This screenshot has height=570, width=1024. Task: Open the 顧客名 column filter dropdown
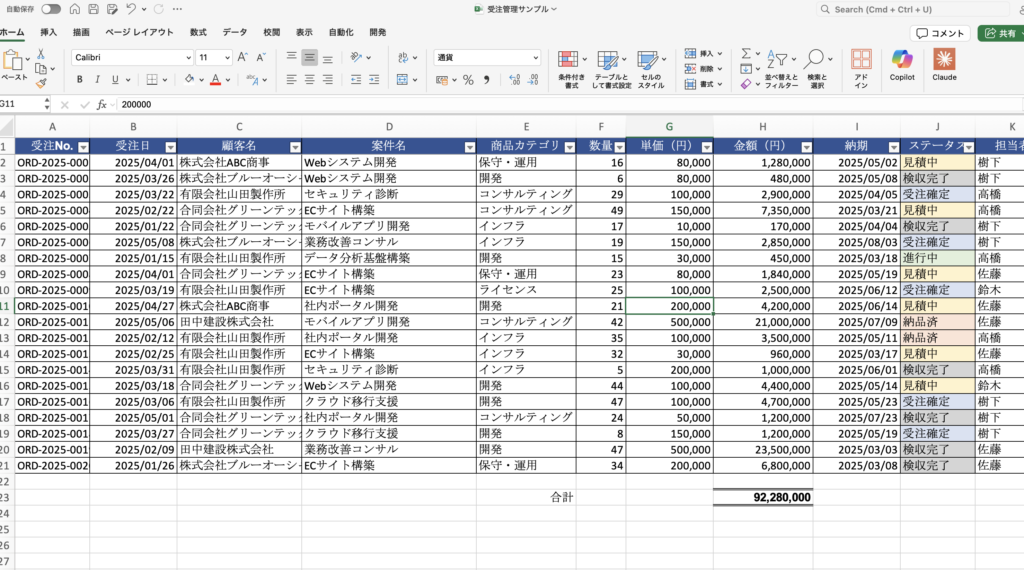pos(293,147)
